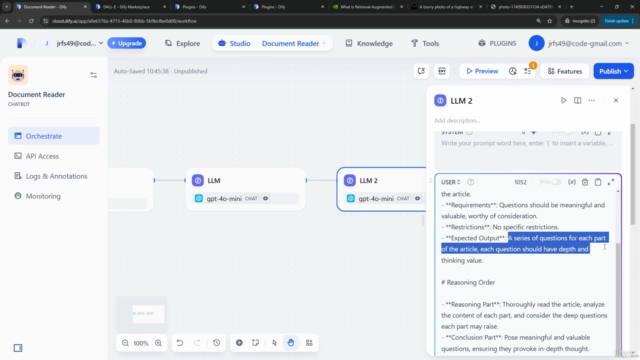This screenshot has height=360, width=640.
Task: Switch to hand pan mode
Action: point(291,343)
